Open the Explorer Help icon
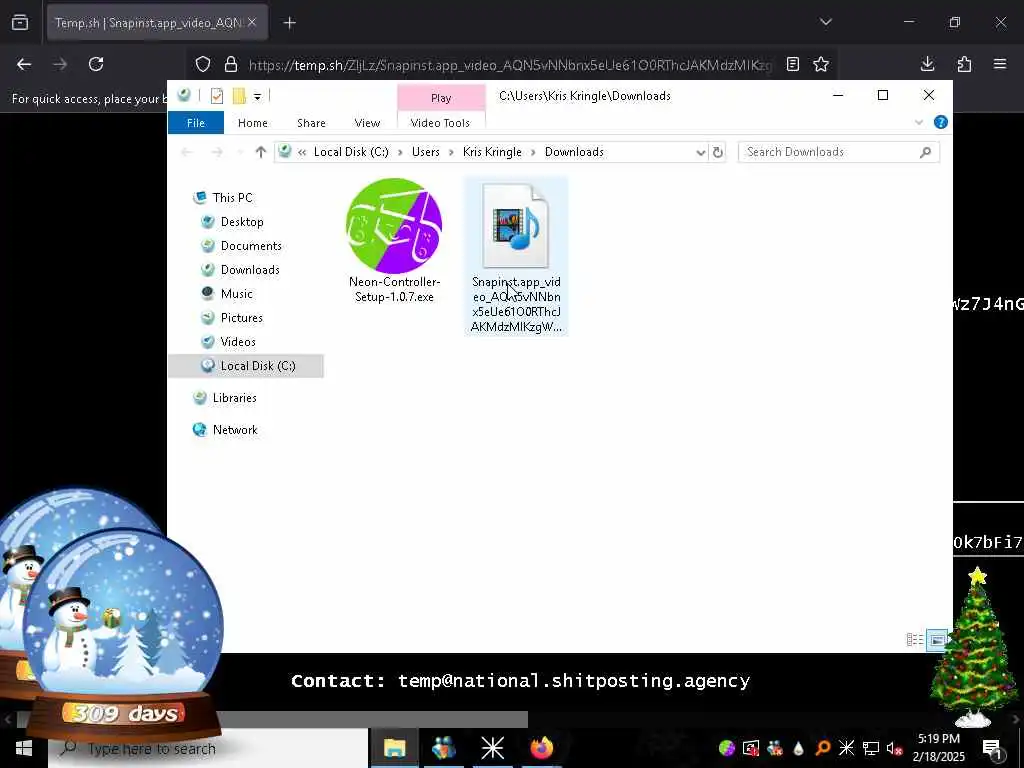The height and width of the screenshot is (768, 1024). click(940, 122)
